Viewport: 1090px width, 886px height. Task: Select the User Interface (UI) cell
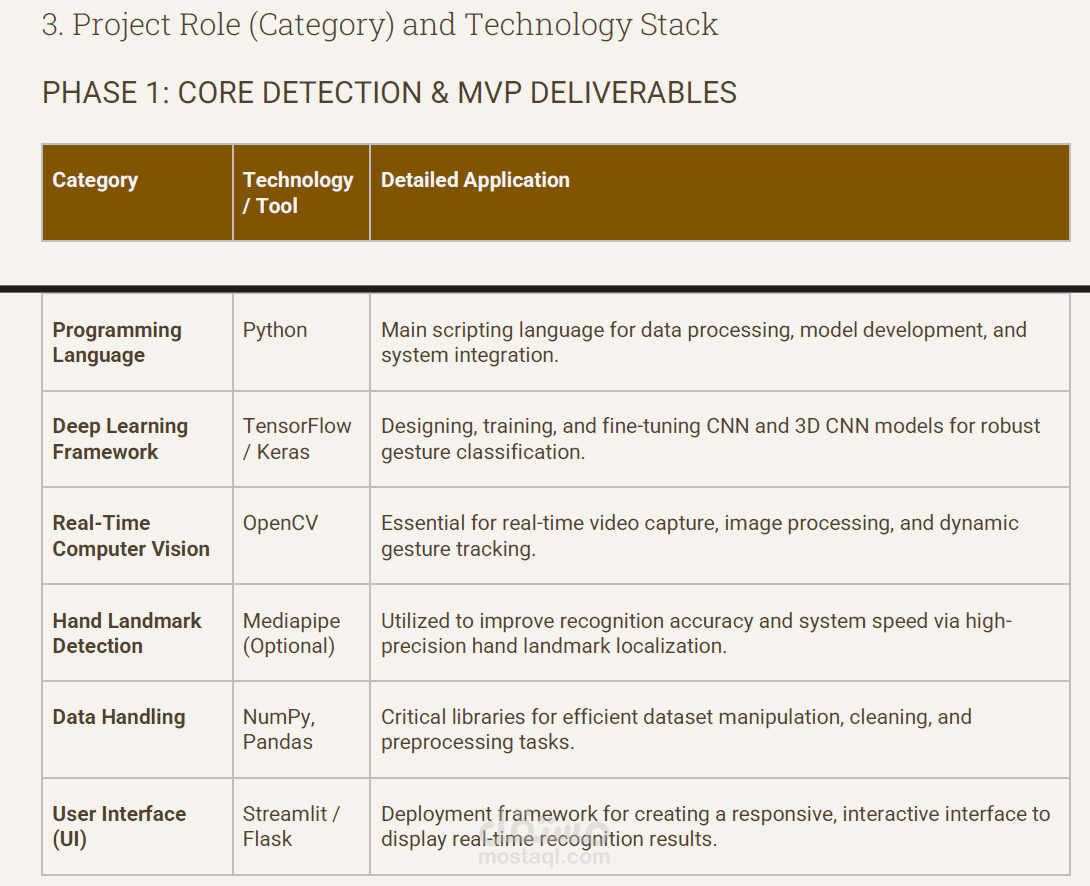[x=119, y=826]
